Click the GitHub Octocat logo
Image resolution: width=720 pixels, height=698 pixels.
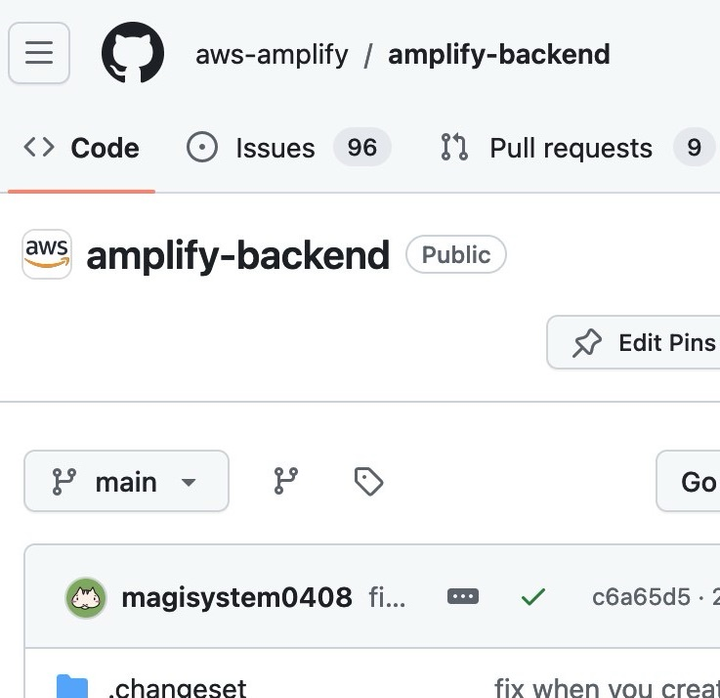point(133,53)
